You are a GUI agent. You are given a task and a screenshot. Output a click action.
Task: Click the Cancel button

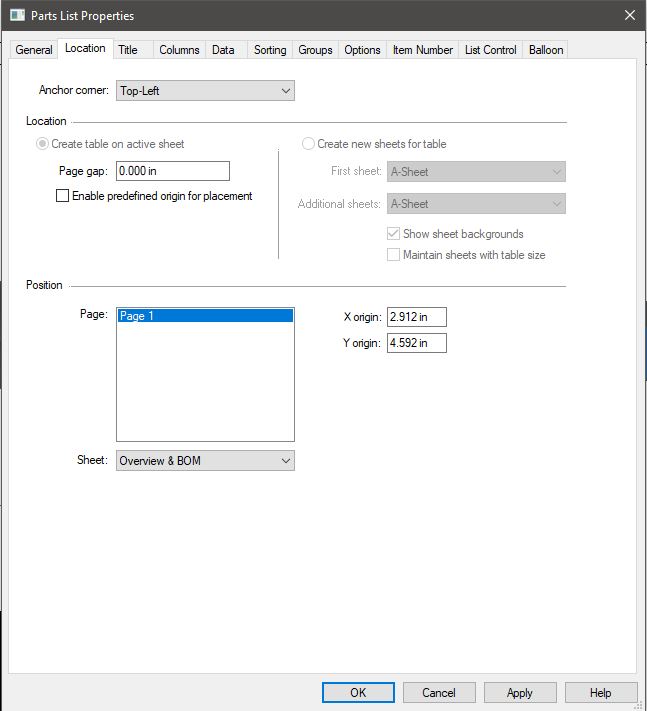[439, 692]
